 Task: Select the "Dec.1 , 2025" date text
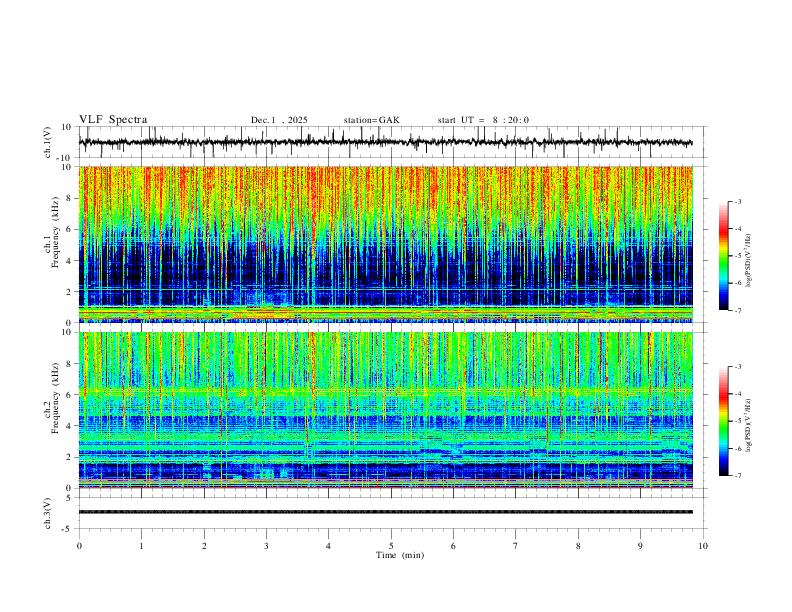click(279, 120)
